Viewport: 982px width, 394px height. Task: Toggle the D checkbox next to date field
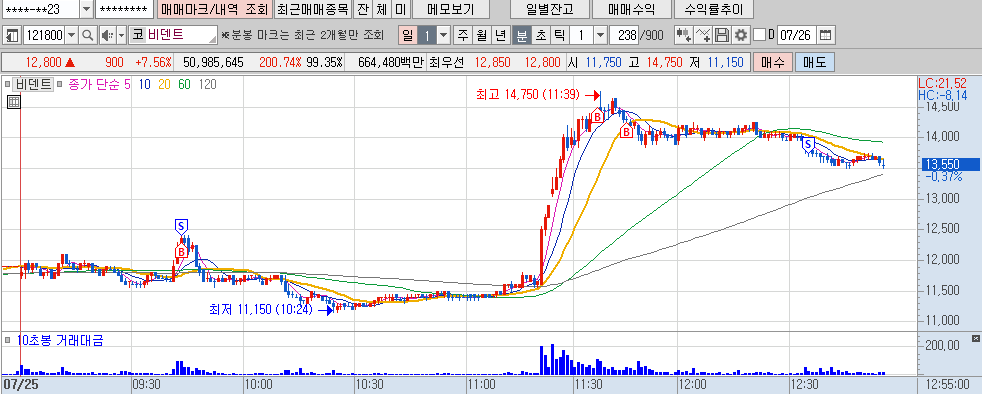click(760, 35)
